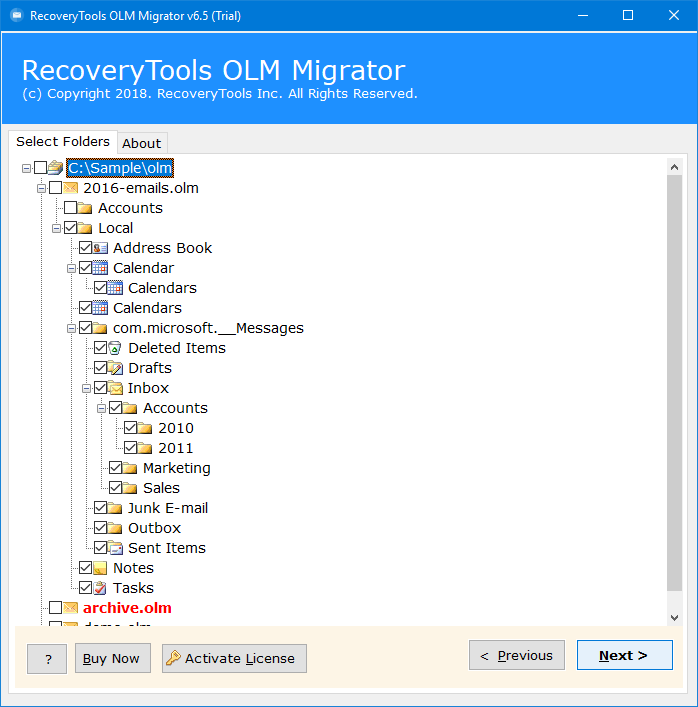
Task: Click the Activate License button
Action: click(234, 658)
